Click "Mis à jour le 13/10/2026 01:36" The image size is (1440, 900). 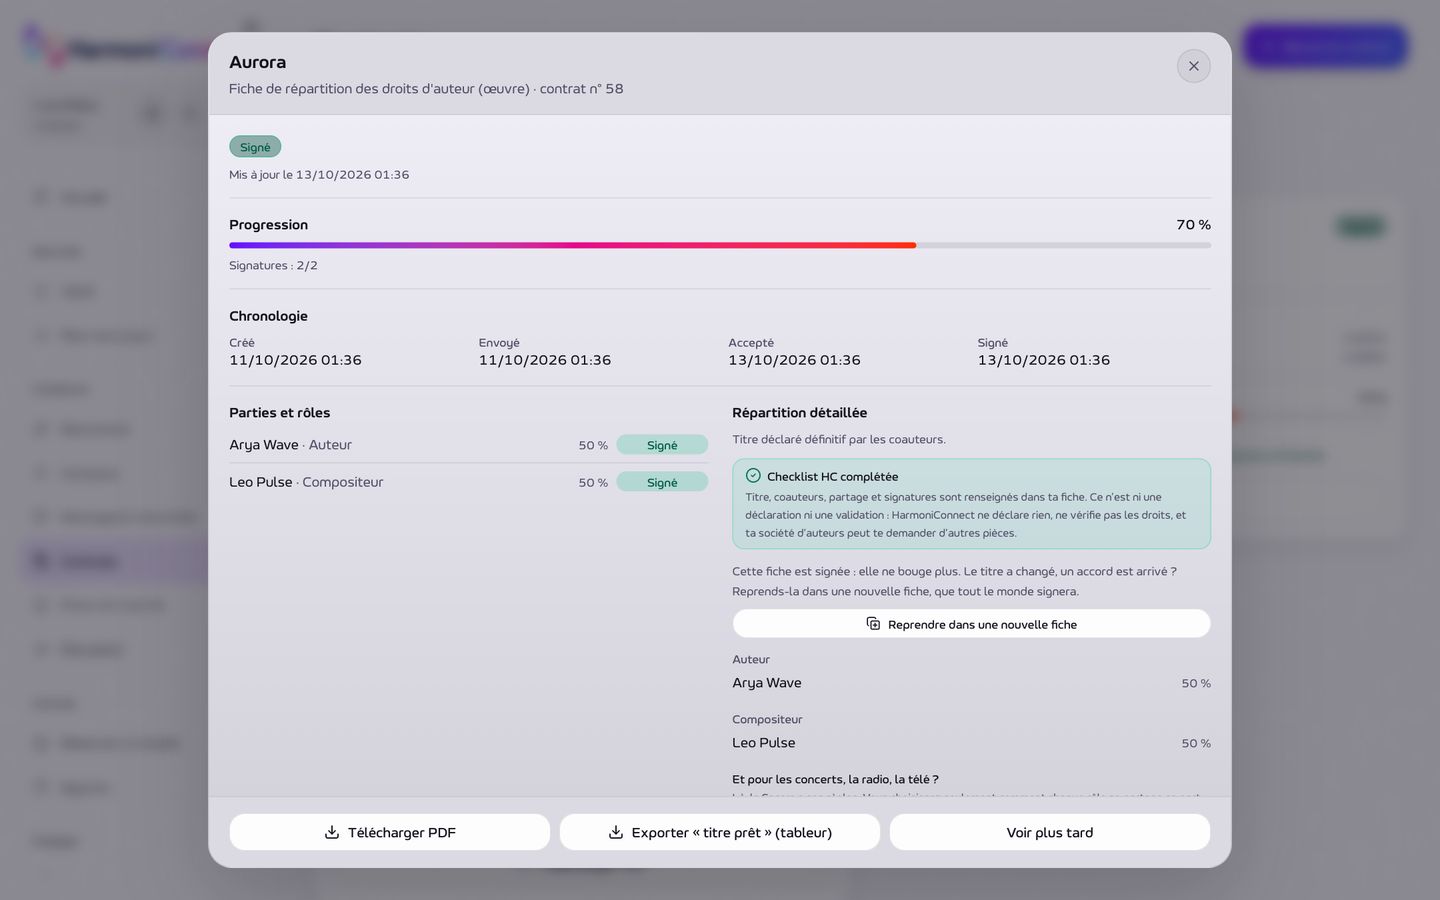[319, 175]
